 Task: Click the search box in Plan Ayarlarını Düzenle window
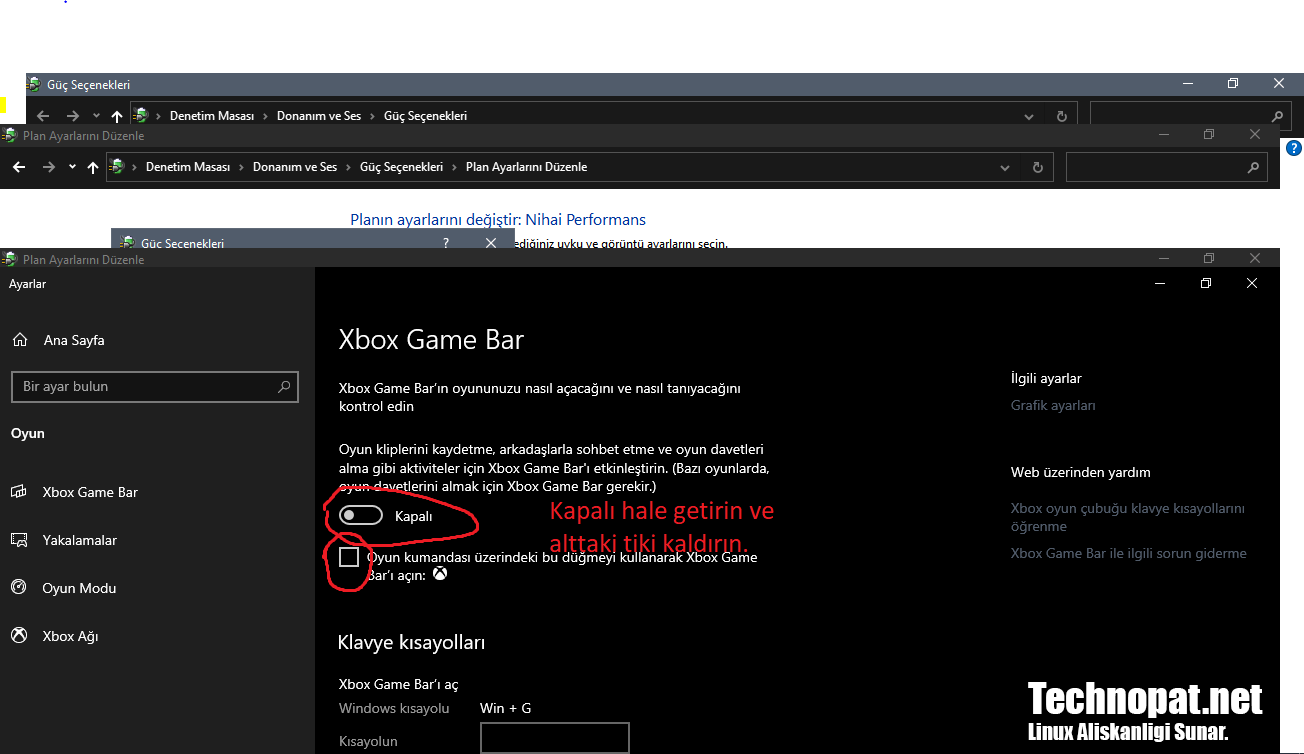click(1167, 167)
